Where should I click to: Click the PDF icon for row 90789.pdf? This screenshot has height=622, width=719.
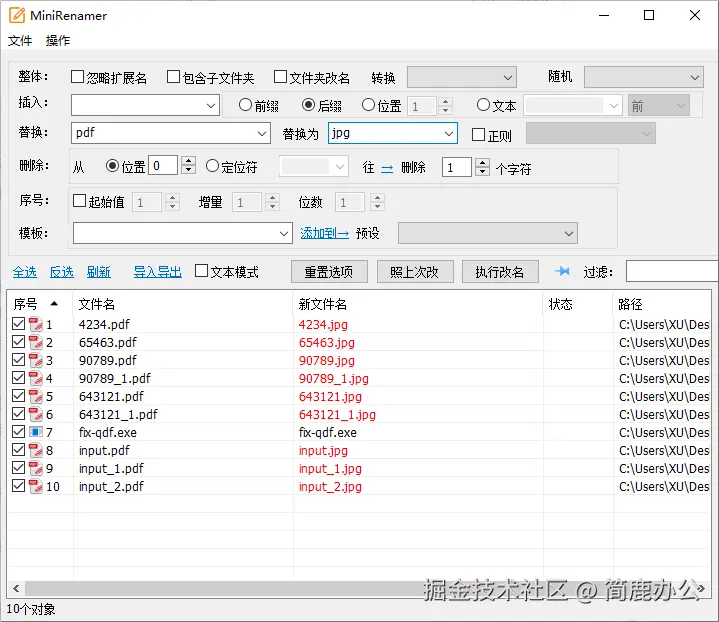tap(35, 360)
